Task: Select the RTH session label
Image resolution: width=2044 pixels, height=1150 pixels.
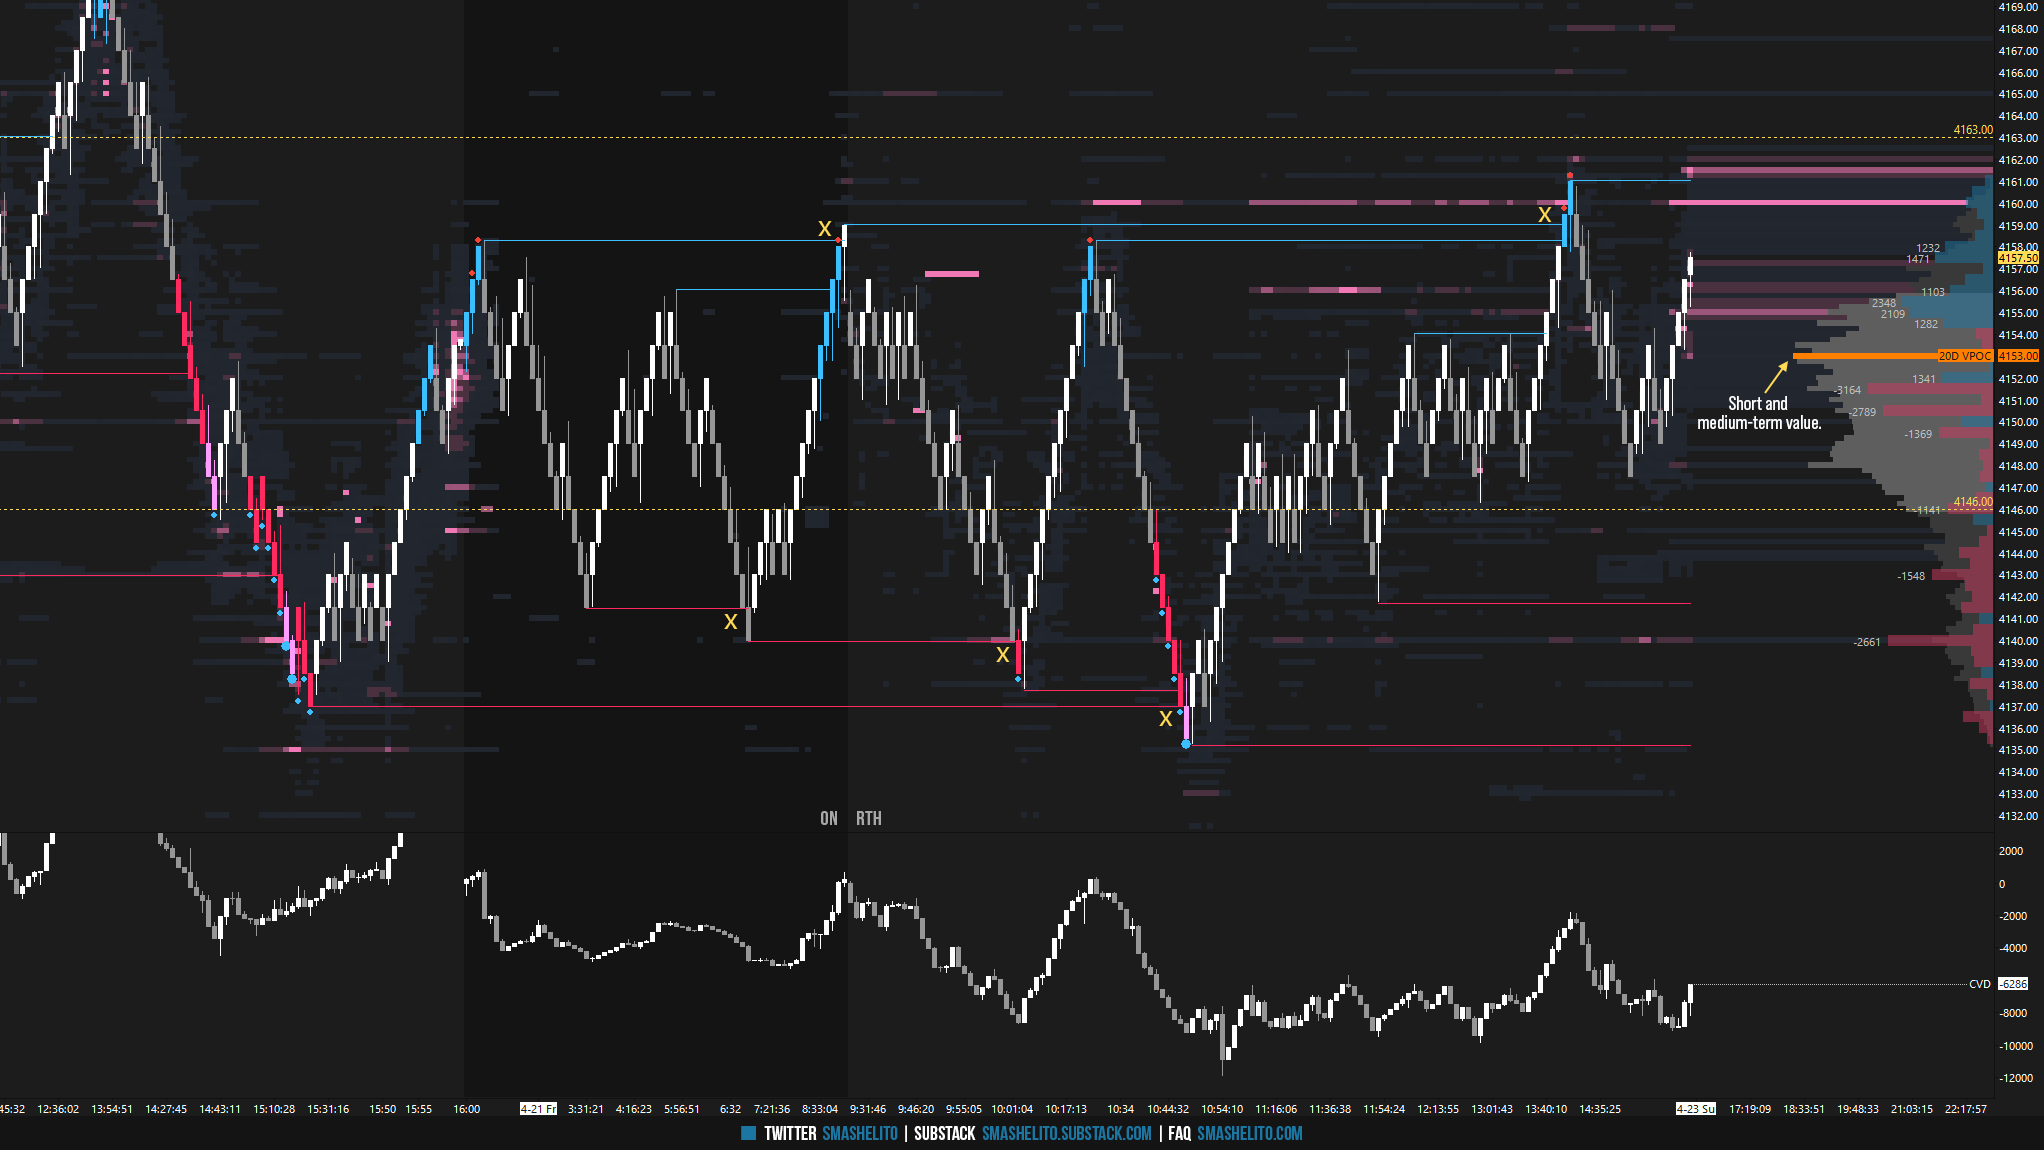Action: [868, 818]
